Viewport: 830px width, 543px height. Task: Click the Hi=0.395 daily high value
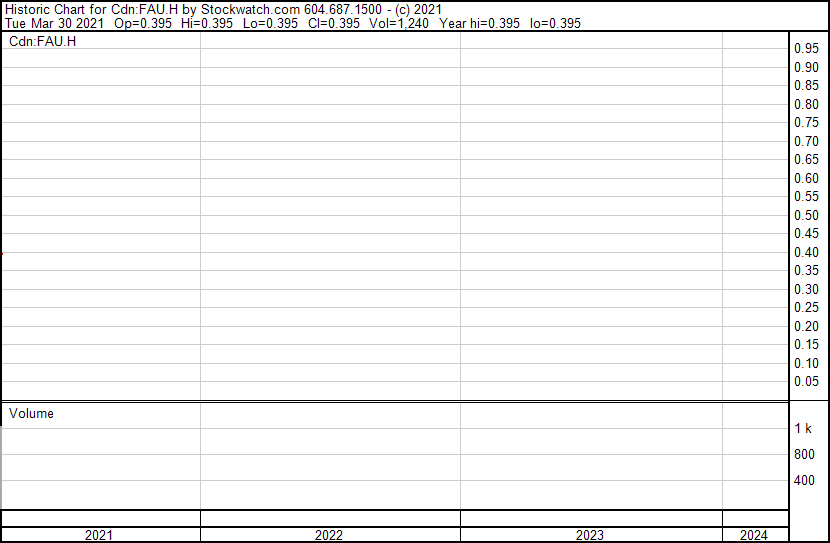click(x=207, y=23)
